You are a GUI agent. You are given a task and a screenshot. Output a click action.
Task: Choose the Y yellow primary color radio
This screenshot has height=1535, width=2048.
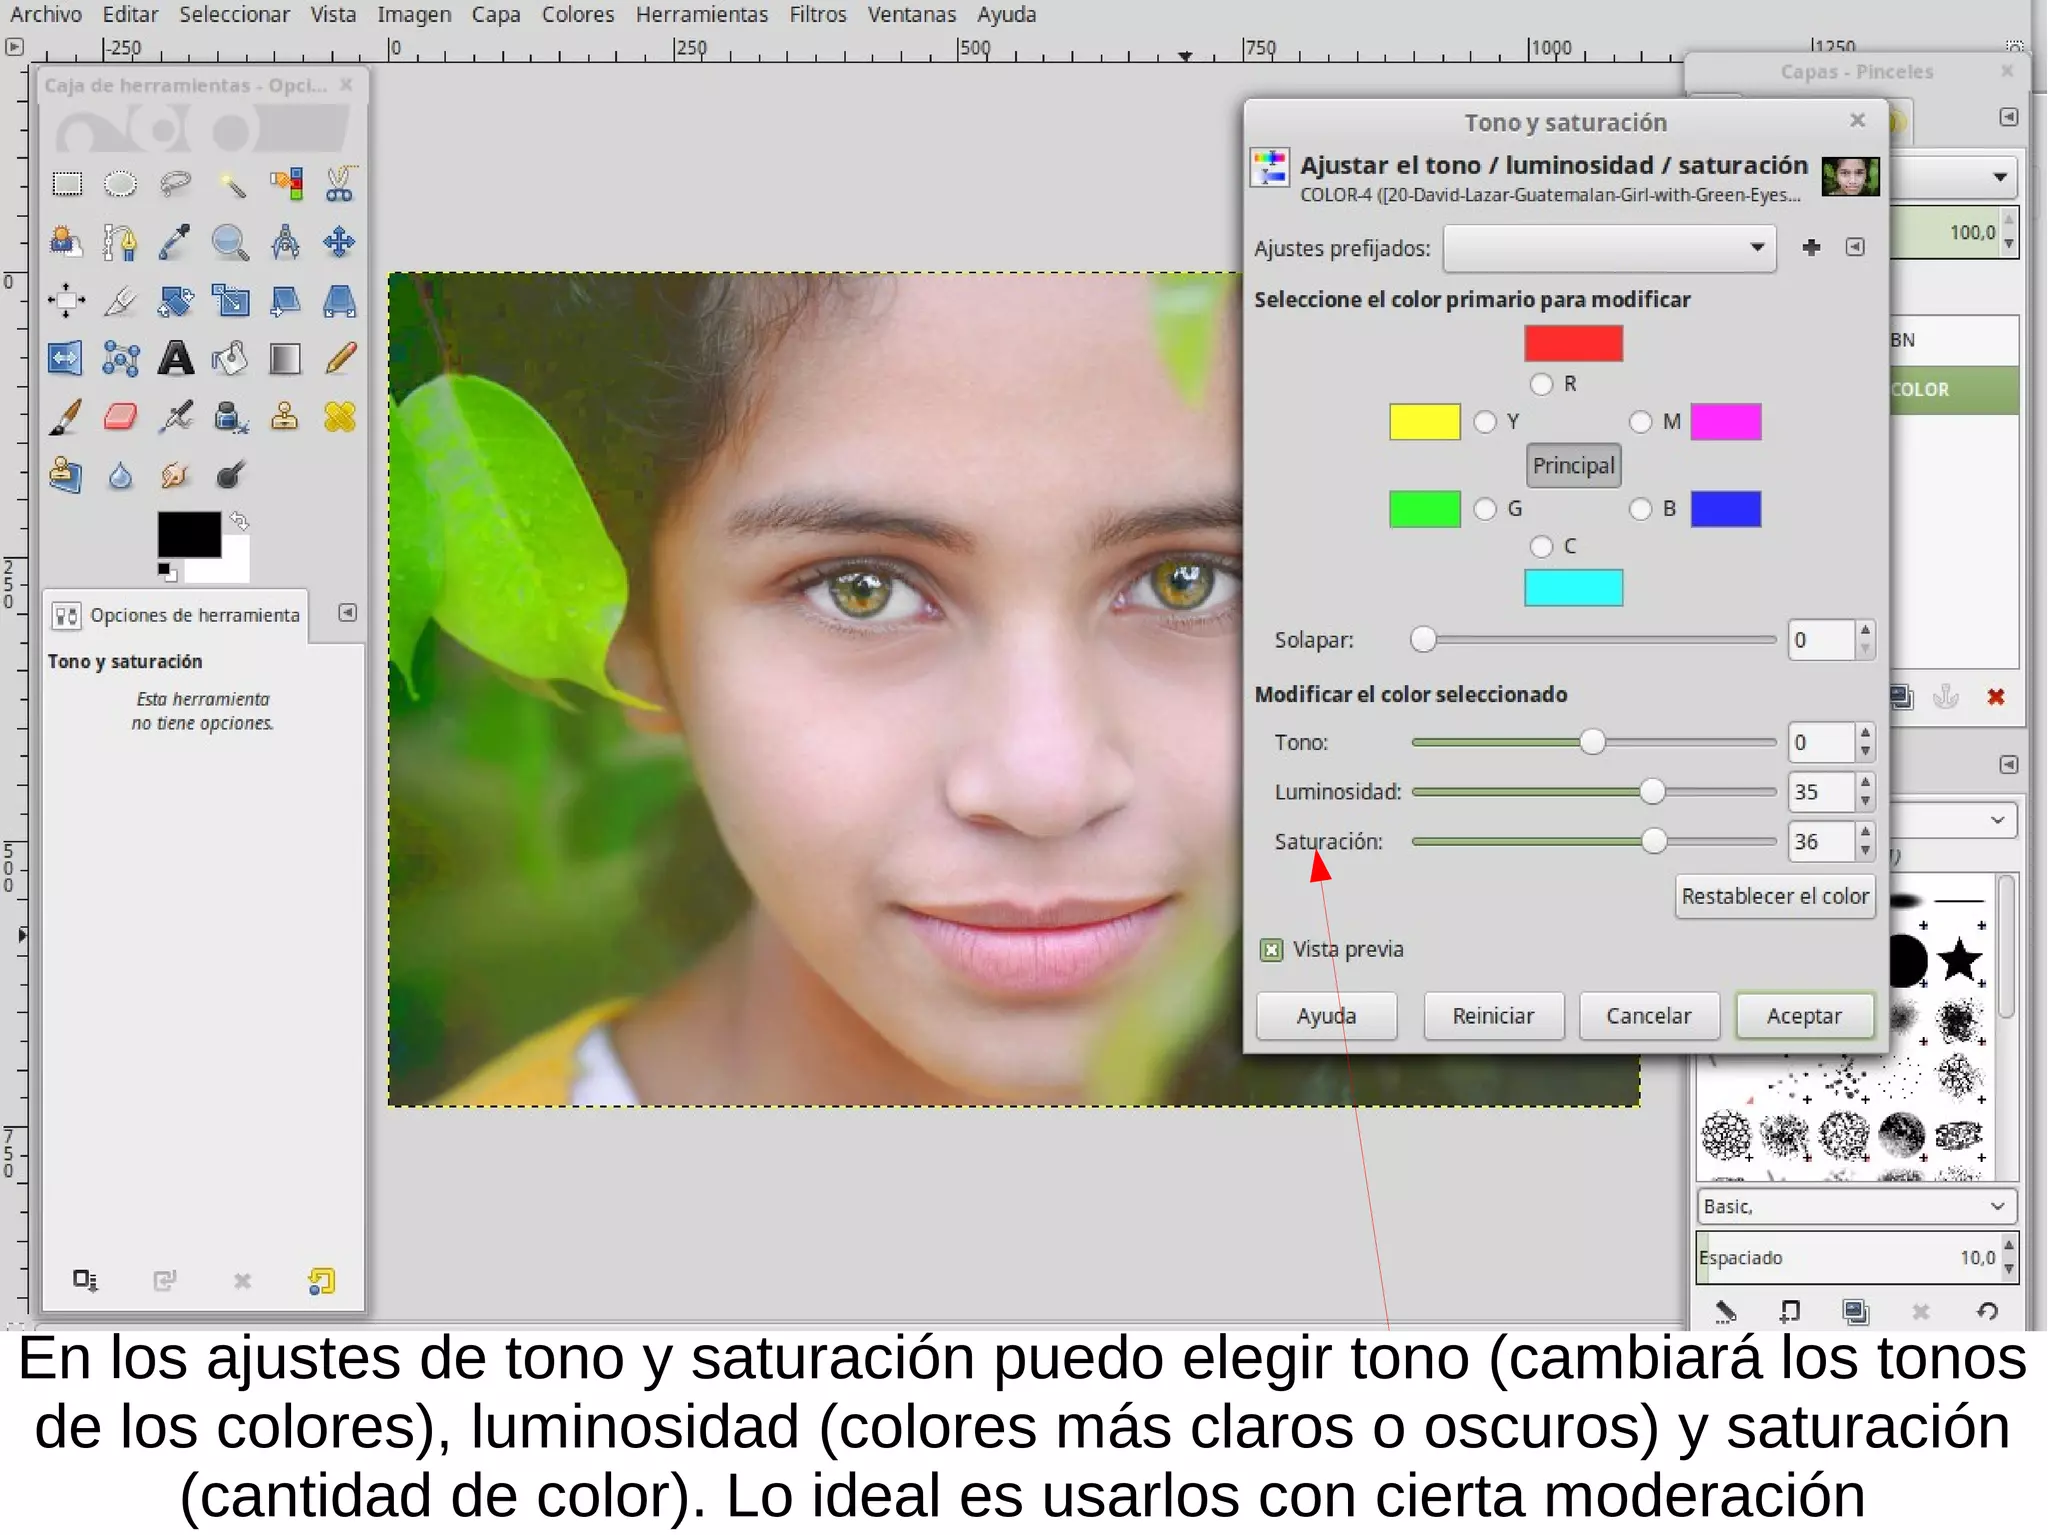(x=1485, y=422)
